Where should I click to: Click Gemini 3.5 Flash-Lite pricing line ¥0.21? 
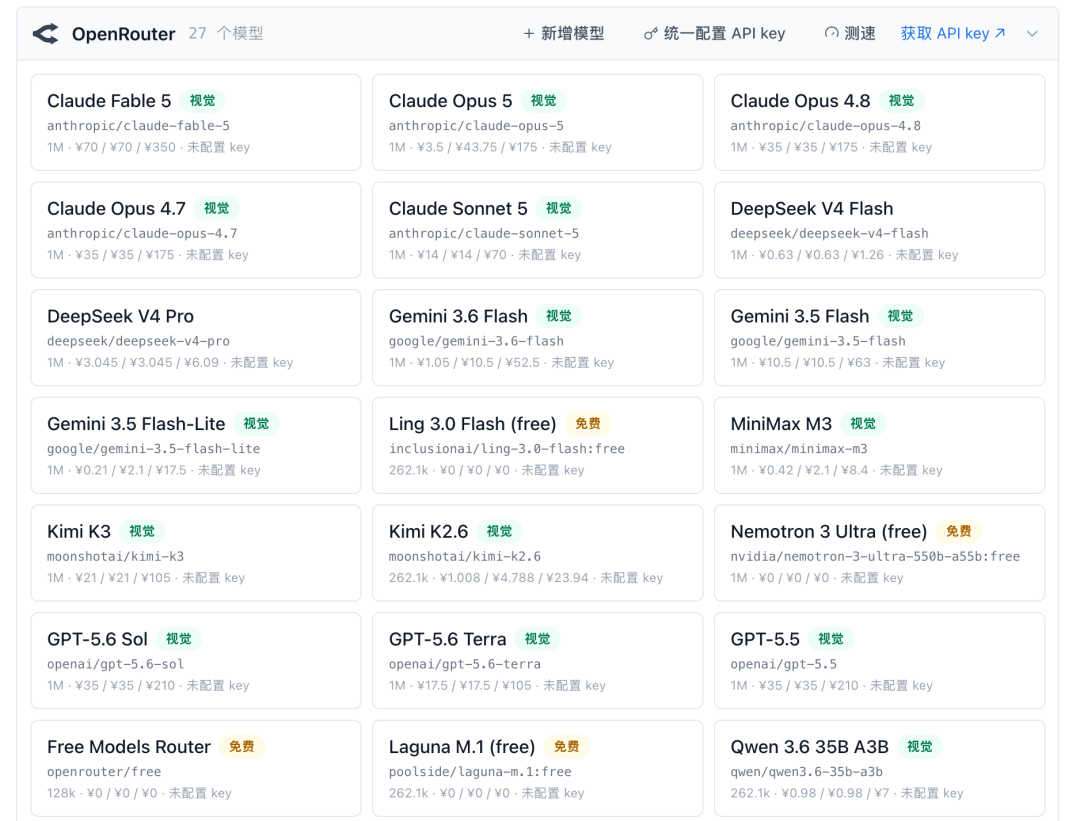154,470
